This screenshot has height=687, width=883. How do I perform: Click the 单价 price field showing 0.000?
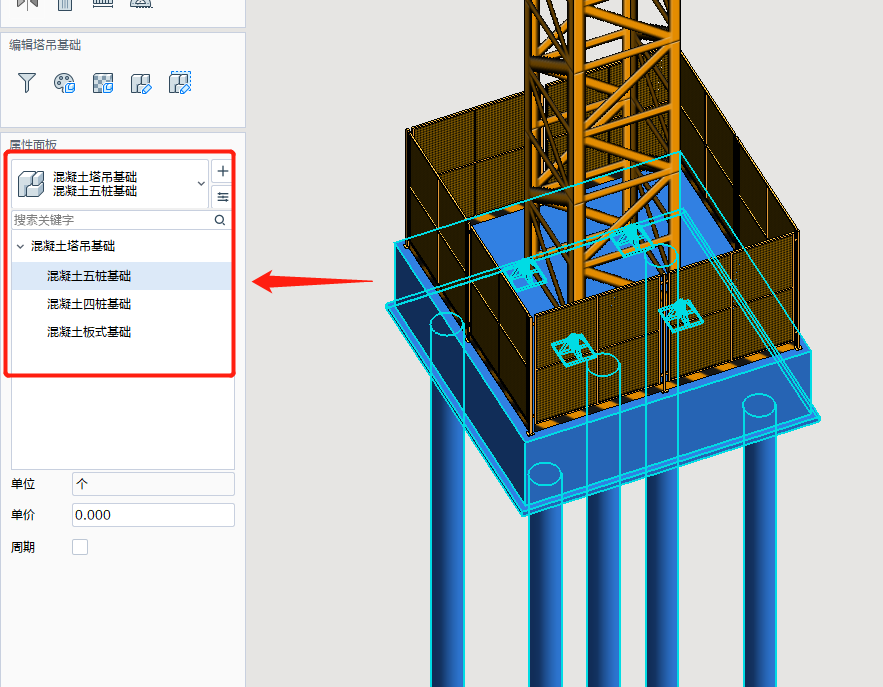coord(153,515)
